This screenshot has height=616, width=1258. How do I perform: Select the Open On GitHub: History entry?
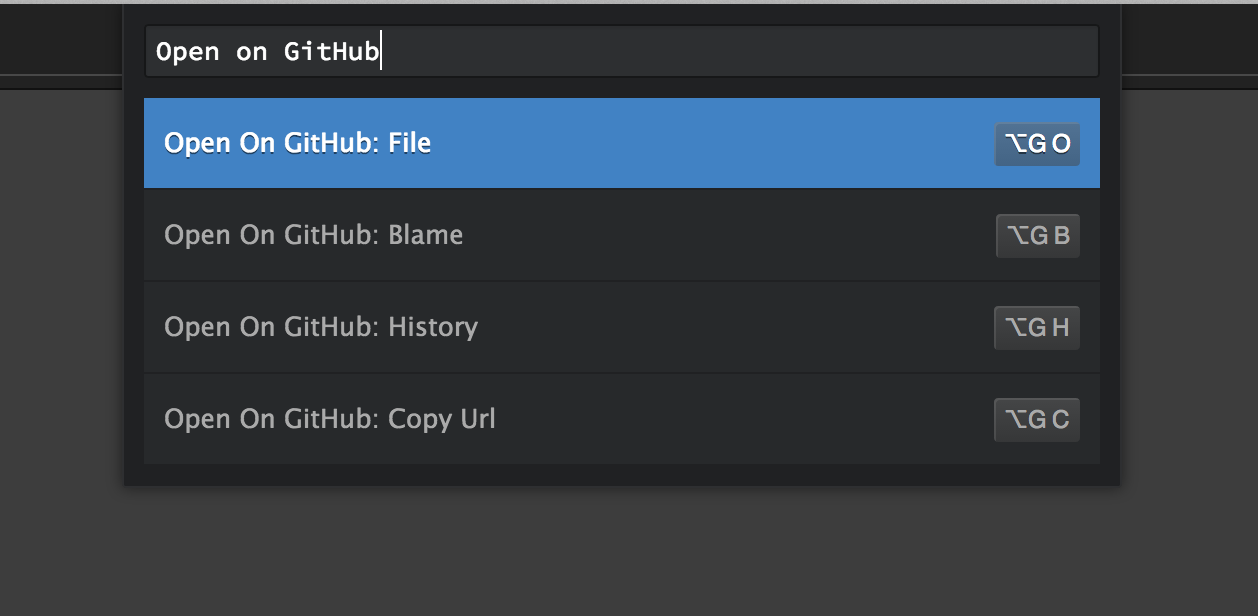[x=320, y=327]
